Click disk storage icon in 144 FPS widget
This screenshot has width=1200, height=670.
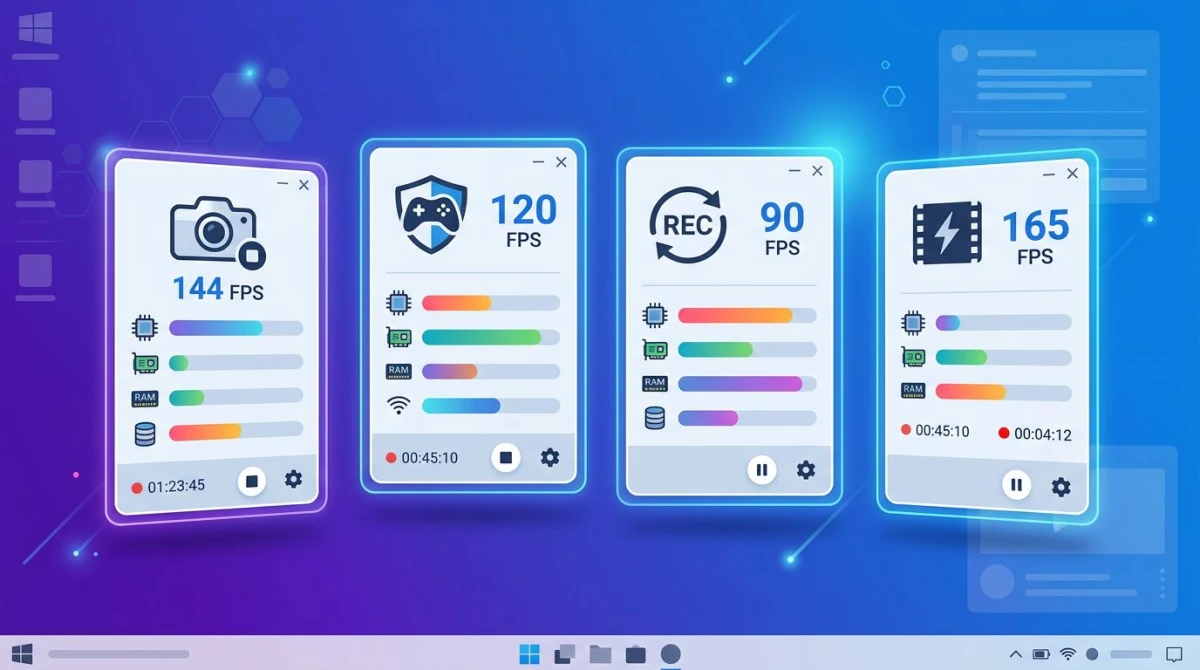(145, 434)
